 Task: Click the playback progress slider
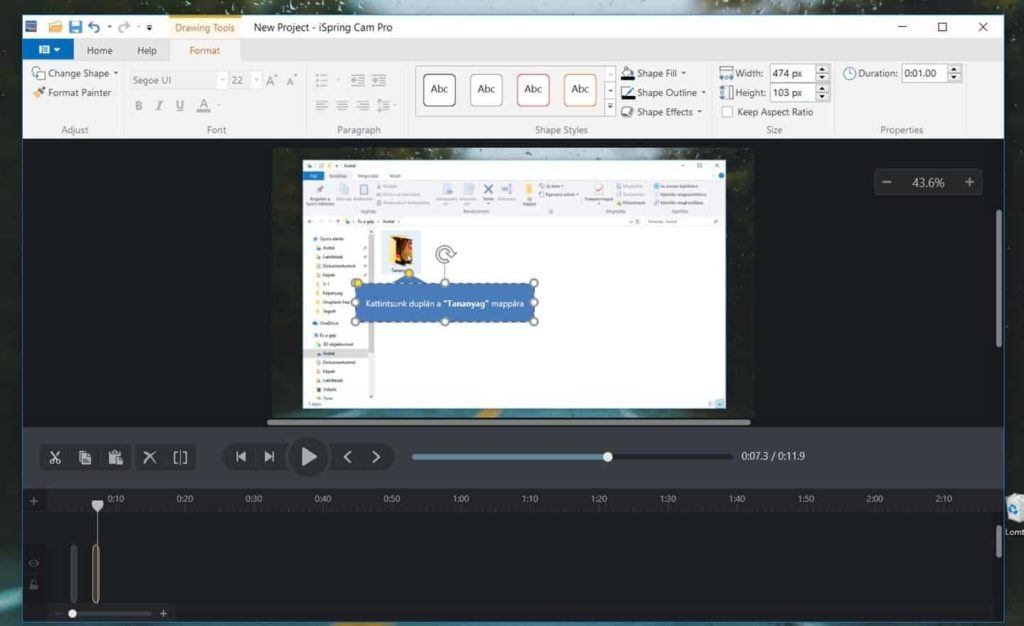point(608,457)
